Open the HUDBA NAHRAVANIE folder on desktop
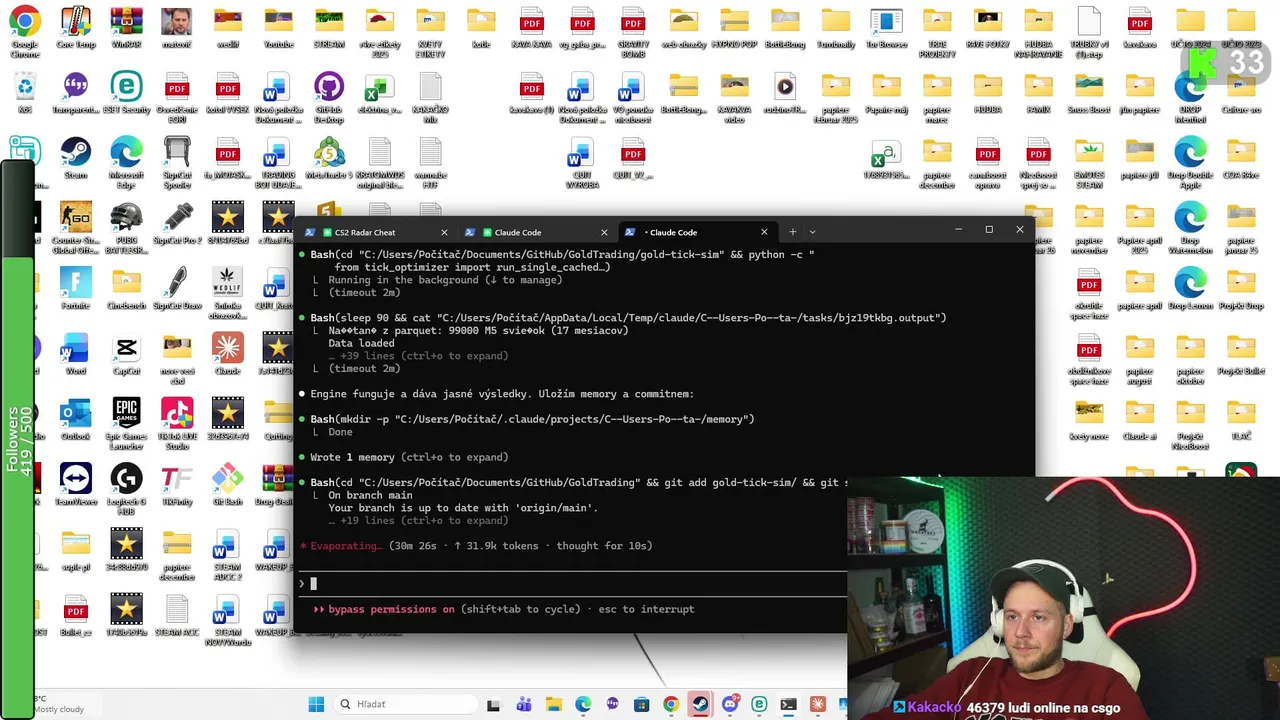 coord(1038,31)
